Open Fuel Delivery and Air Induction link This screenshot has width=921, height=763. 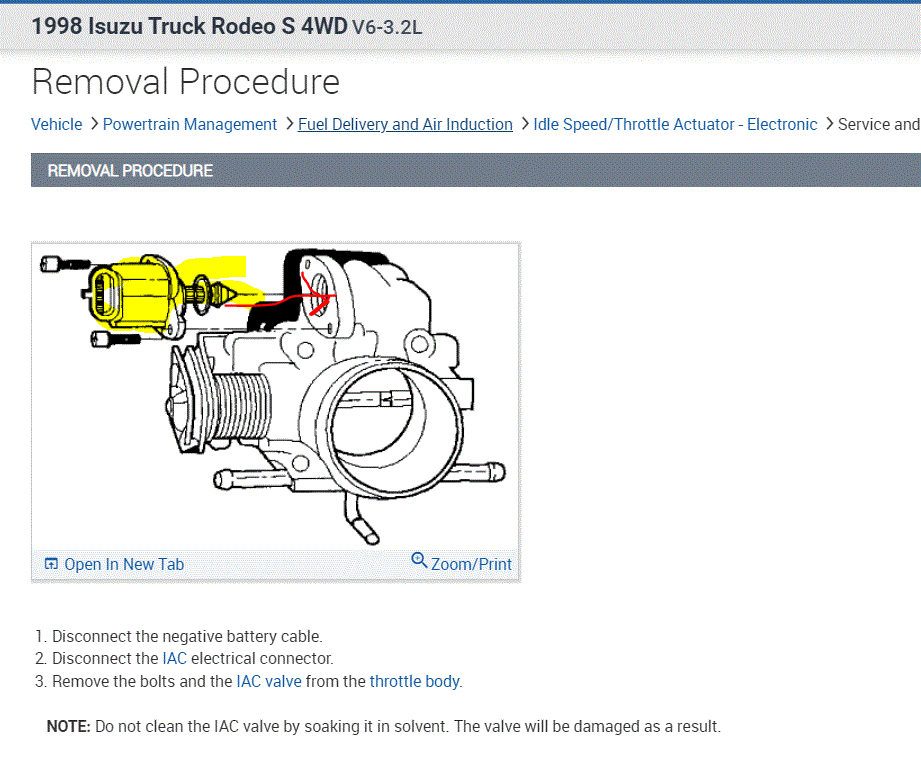coord(405,125)
